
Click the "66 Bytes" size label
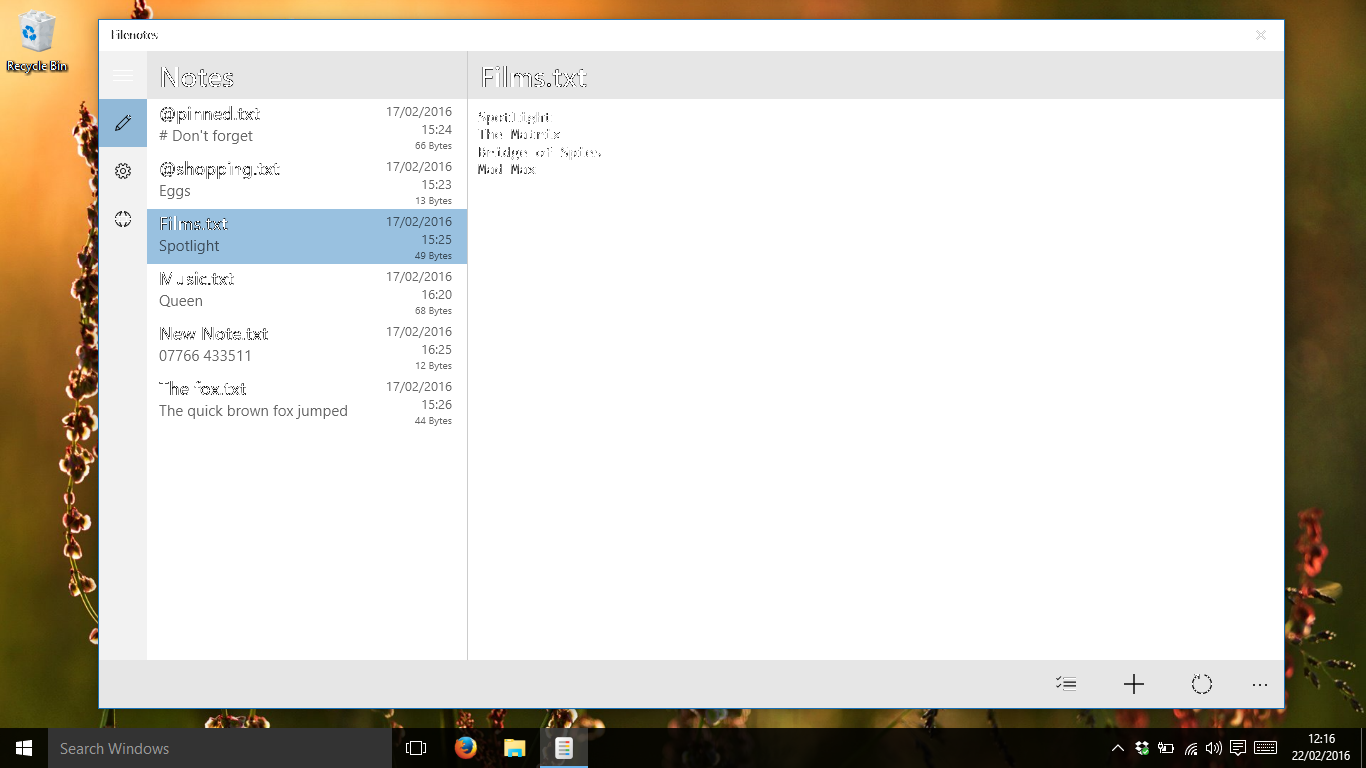[433, 146]
